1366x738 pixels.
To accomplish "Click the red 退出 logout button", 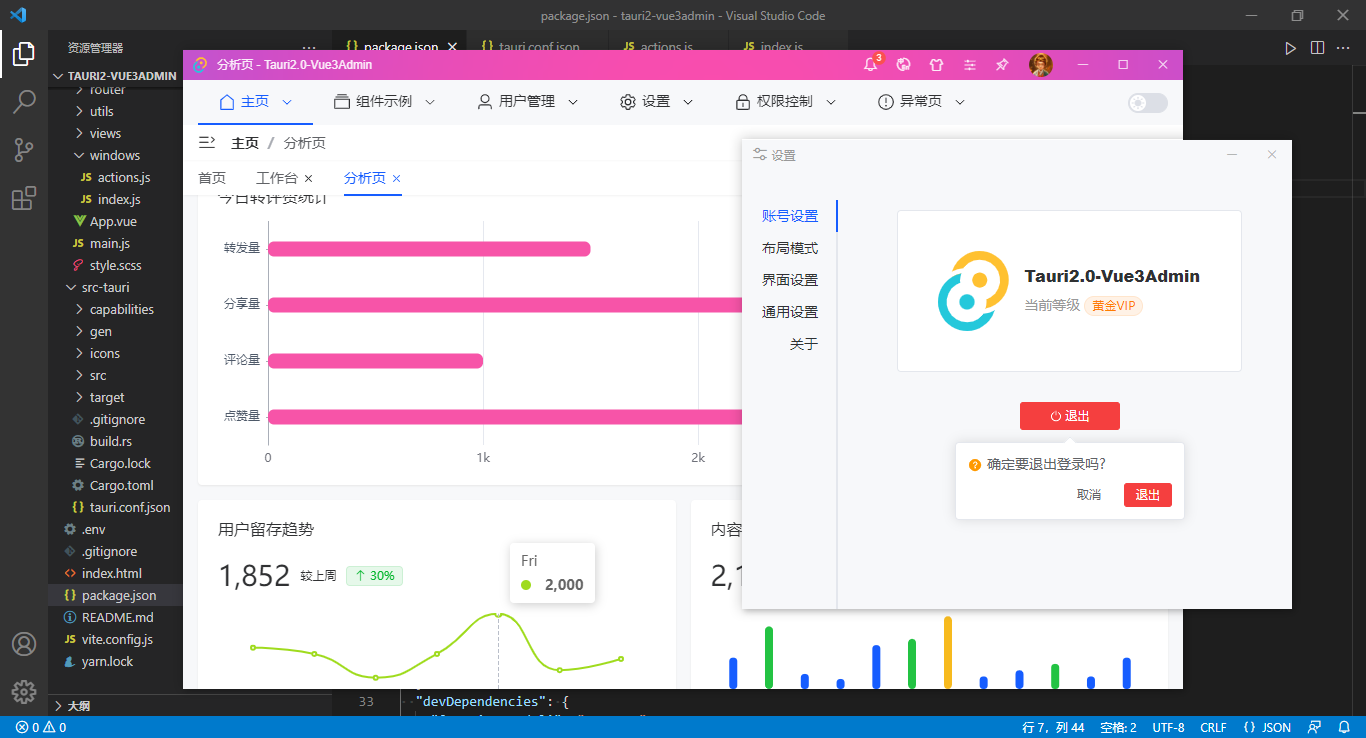I will (x=1070, y=416).
